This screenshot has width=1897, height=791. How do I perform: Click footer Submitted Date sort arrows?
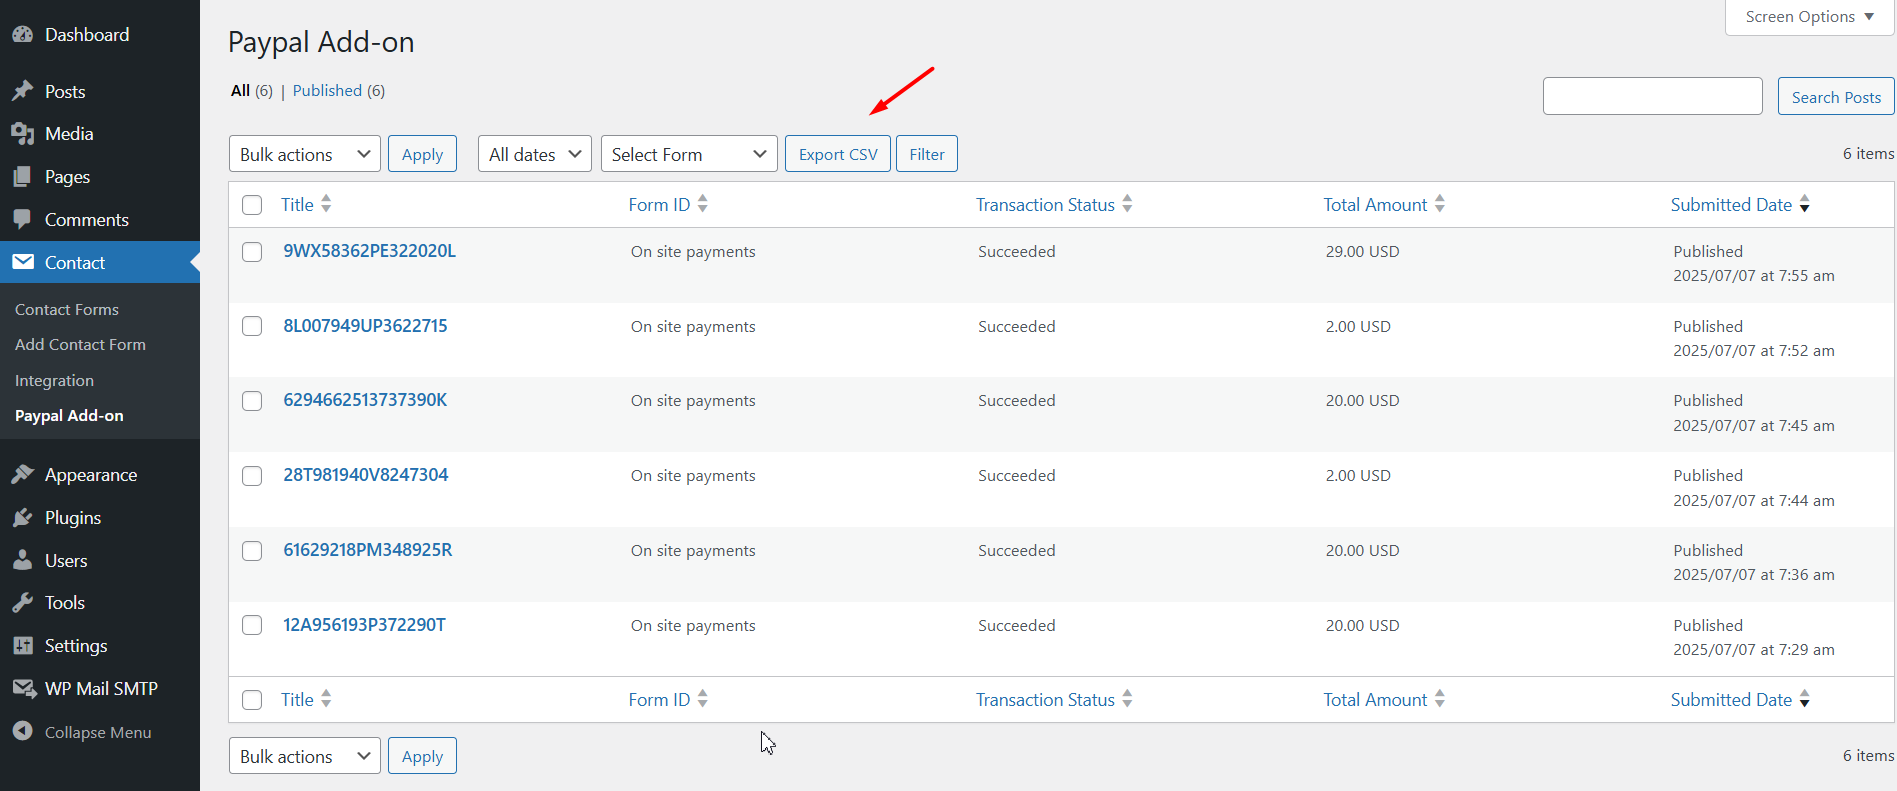1805,699
